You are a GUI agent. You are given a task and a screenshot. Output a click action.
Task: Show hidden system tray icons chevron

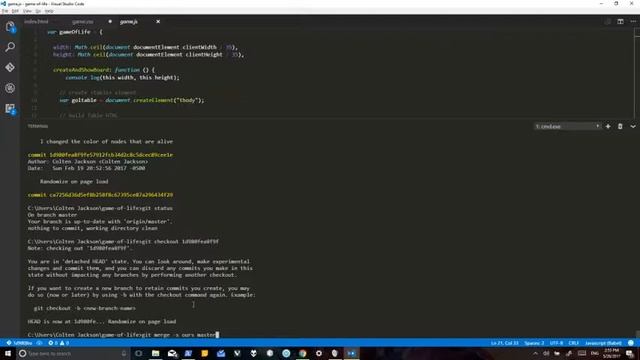536,353
